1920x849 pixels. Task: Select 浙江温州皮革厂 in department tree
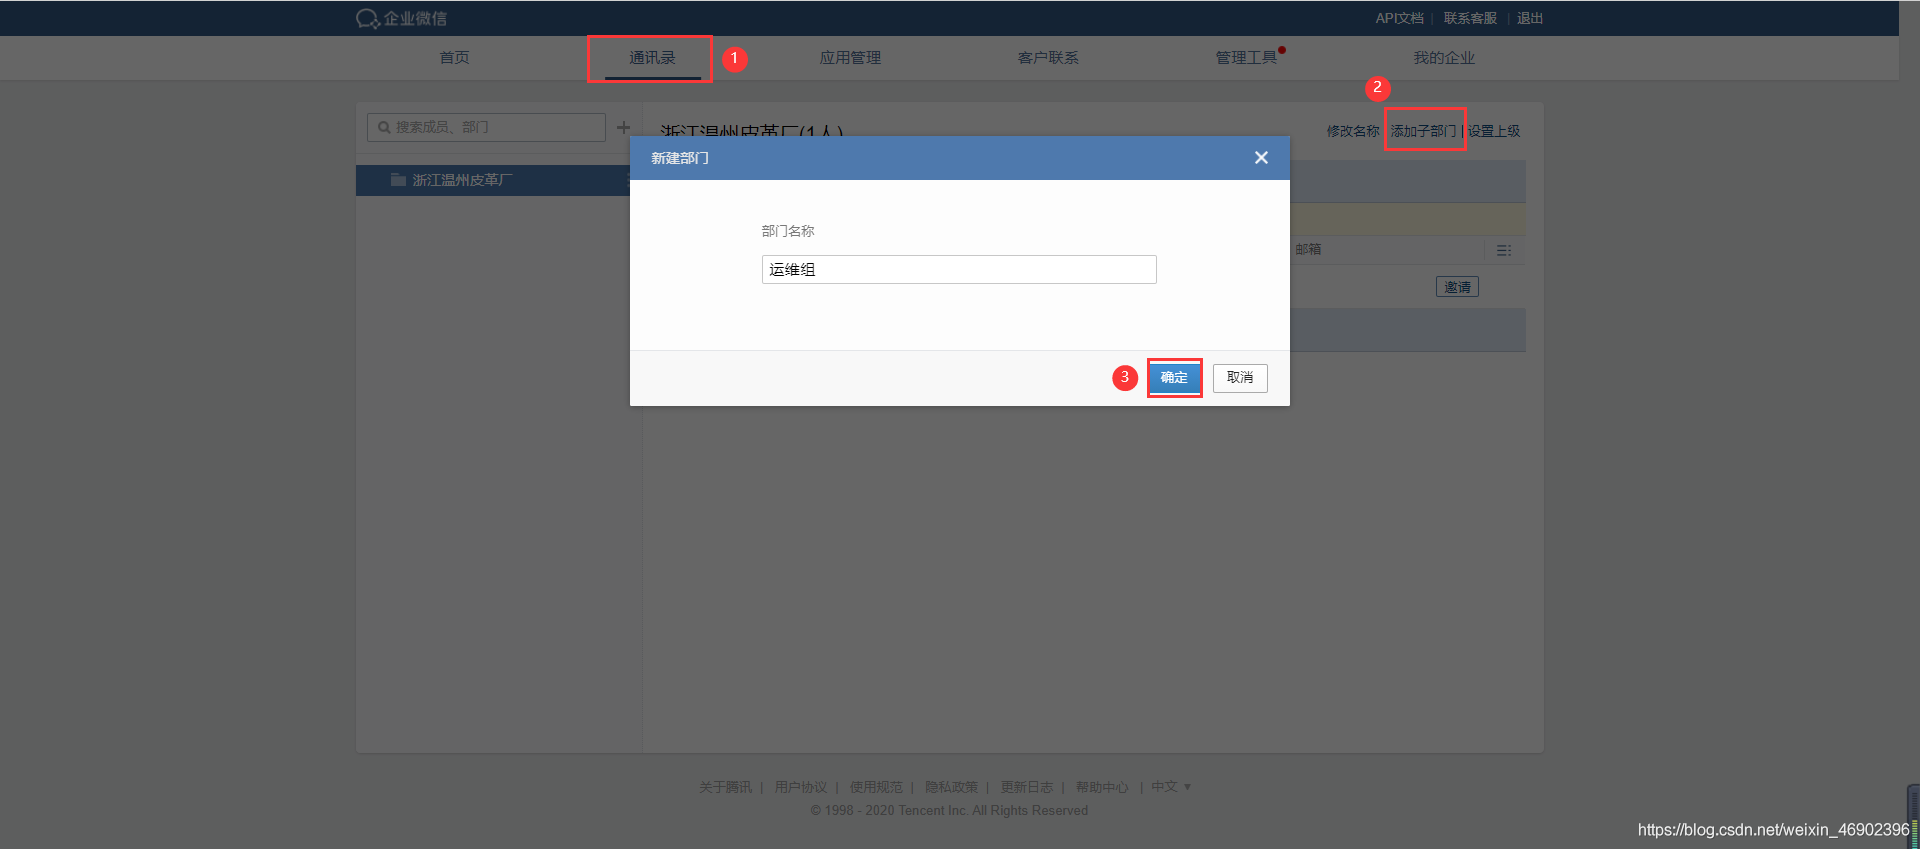[x=462, y=180]
